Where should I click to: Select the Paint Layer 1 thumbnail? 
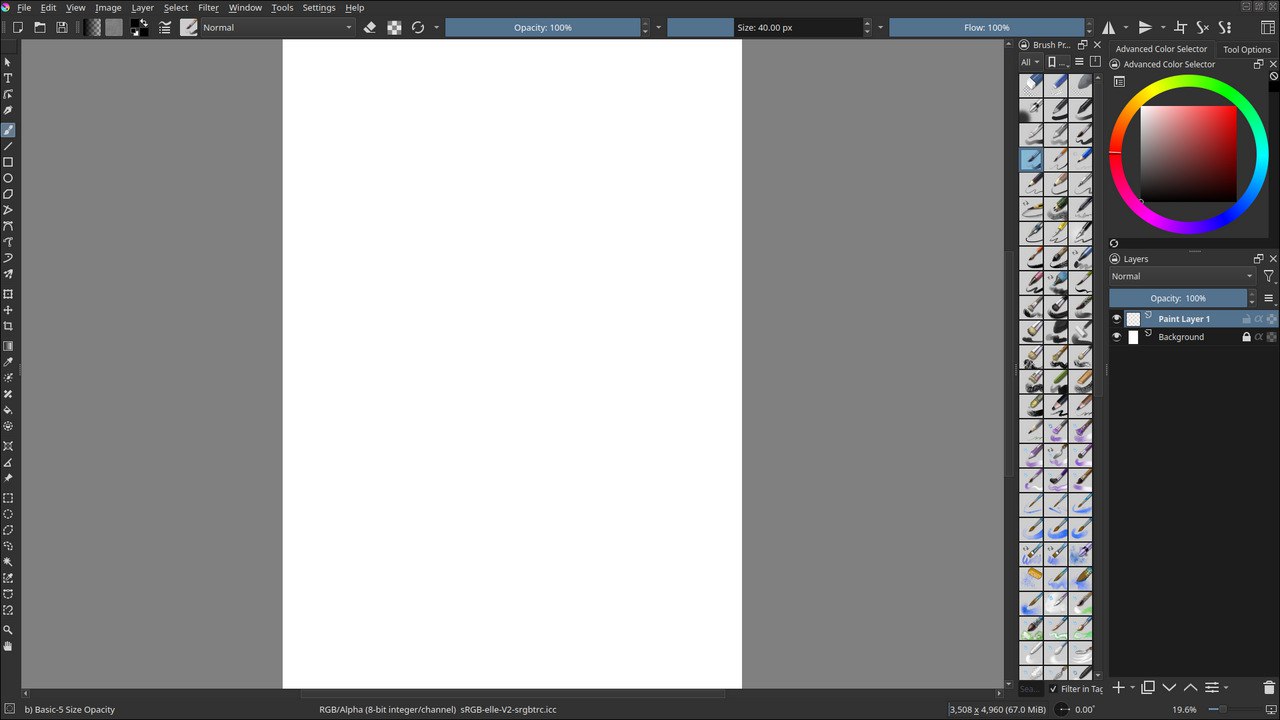point(1133,319)
